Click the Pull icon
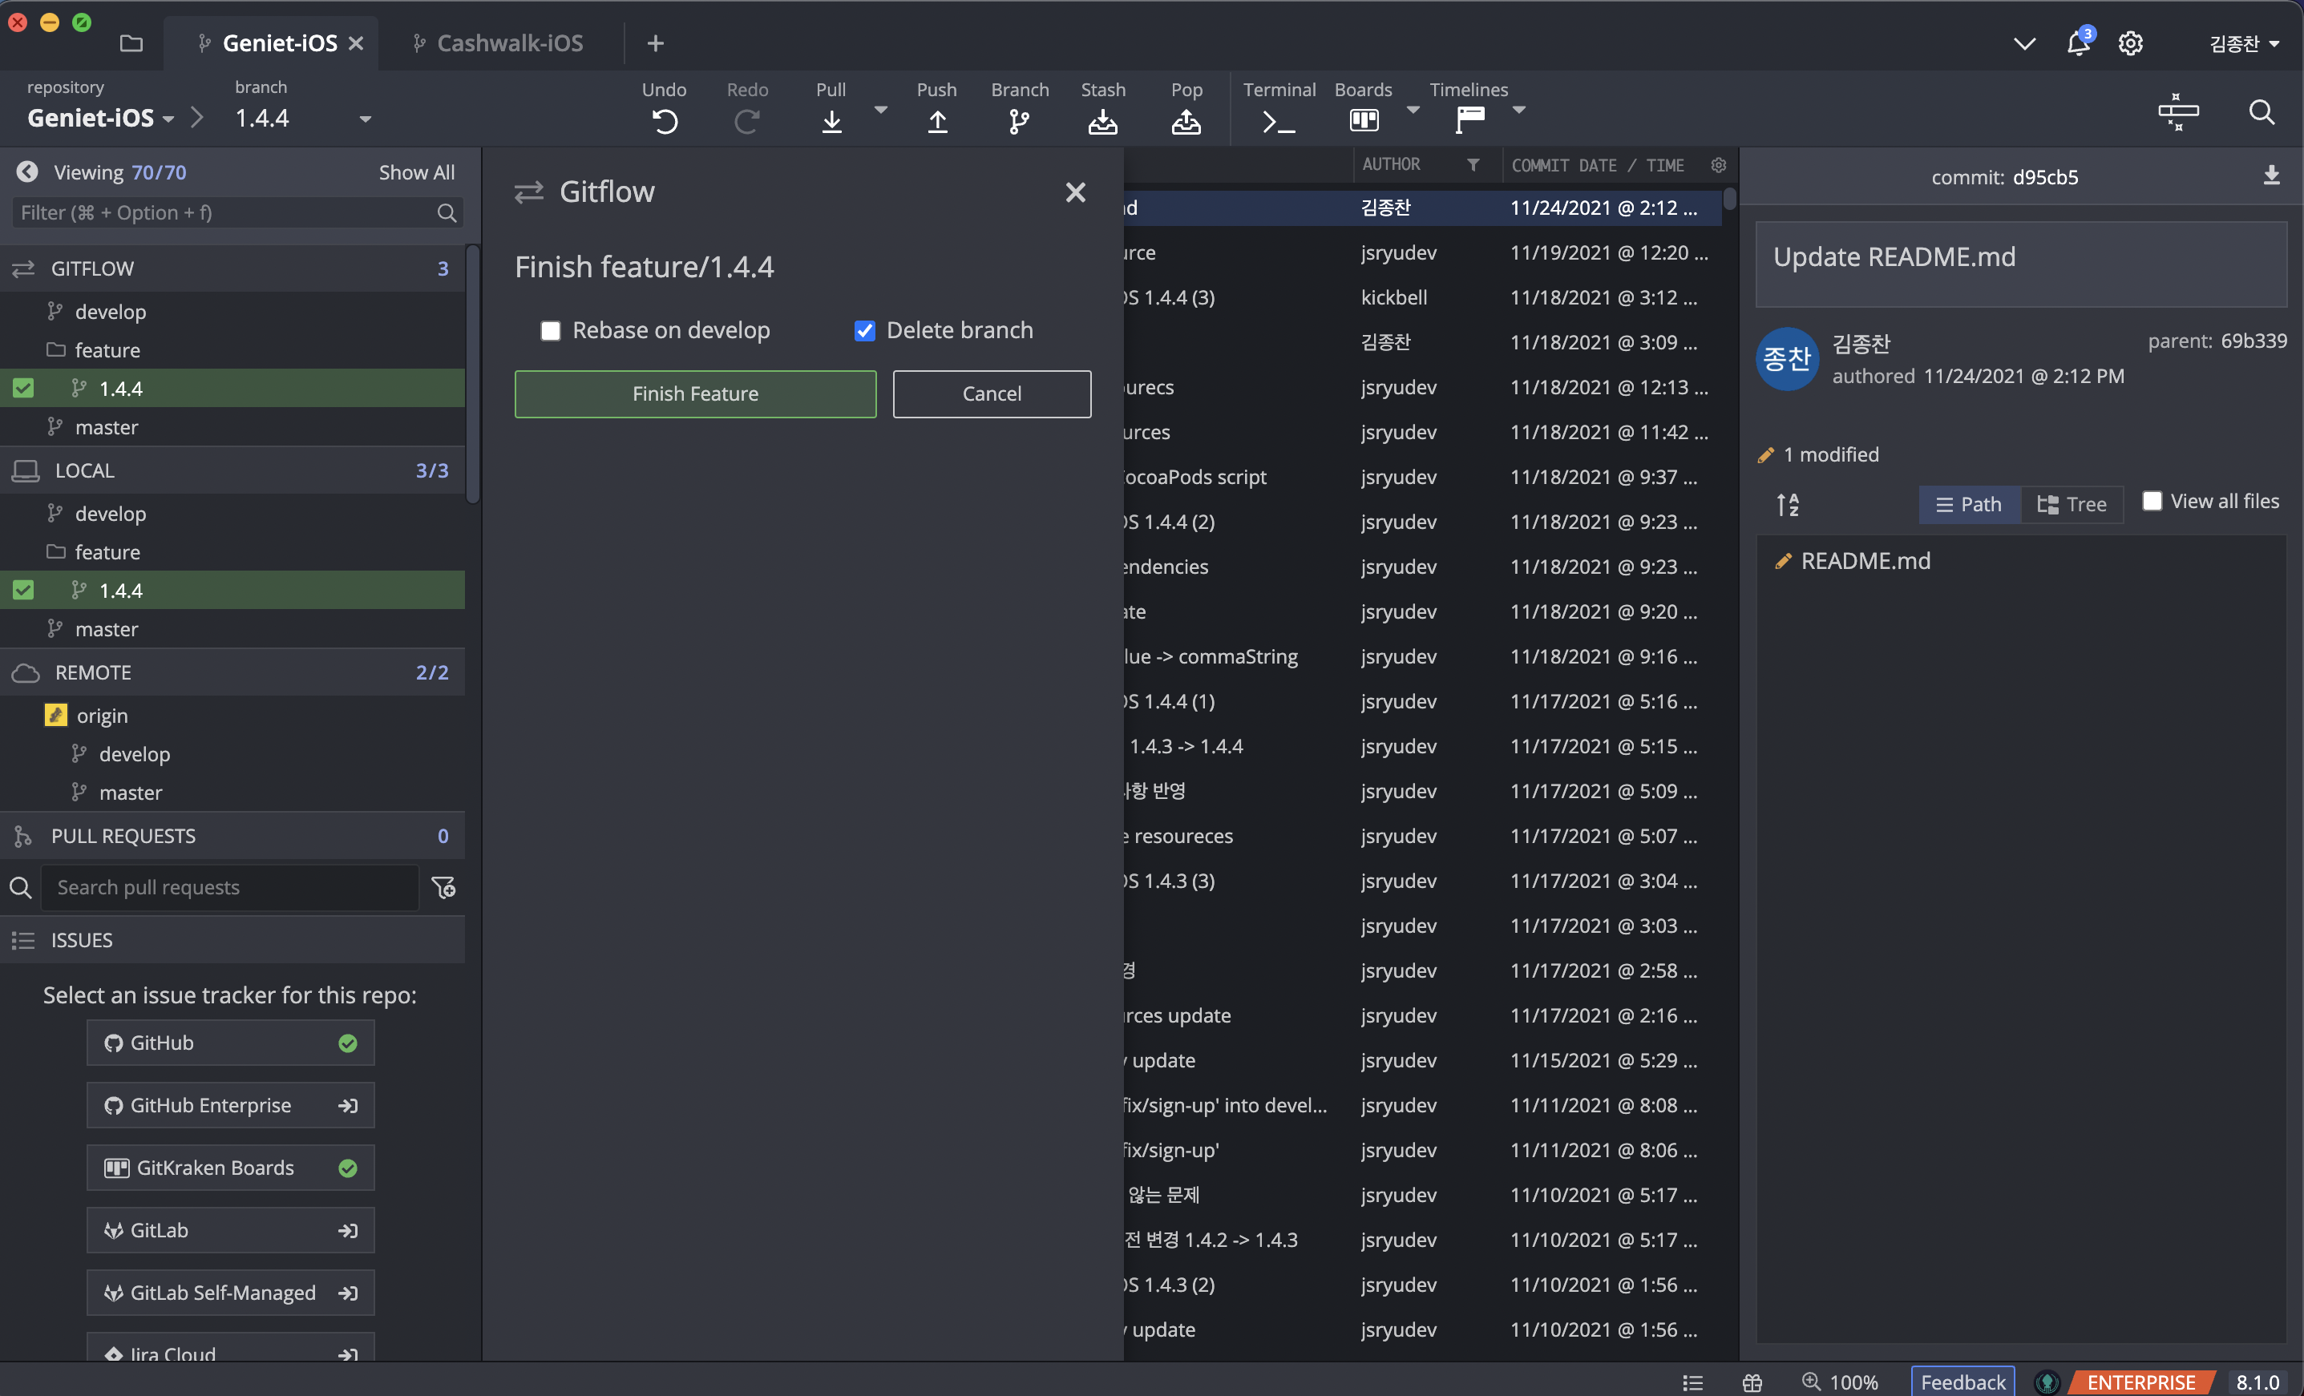The width and height of the screenshot is (2304, 1396). pos(830,121)
